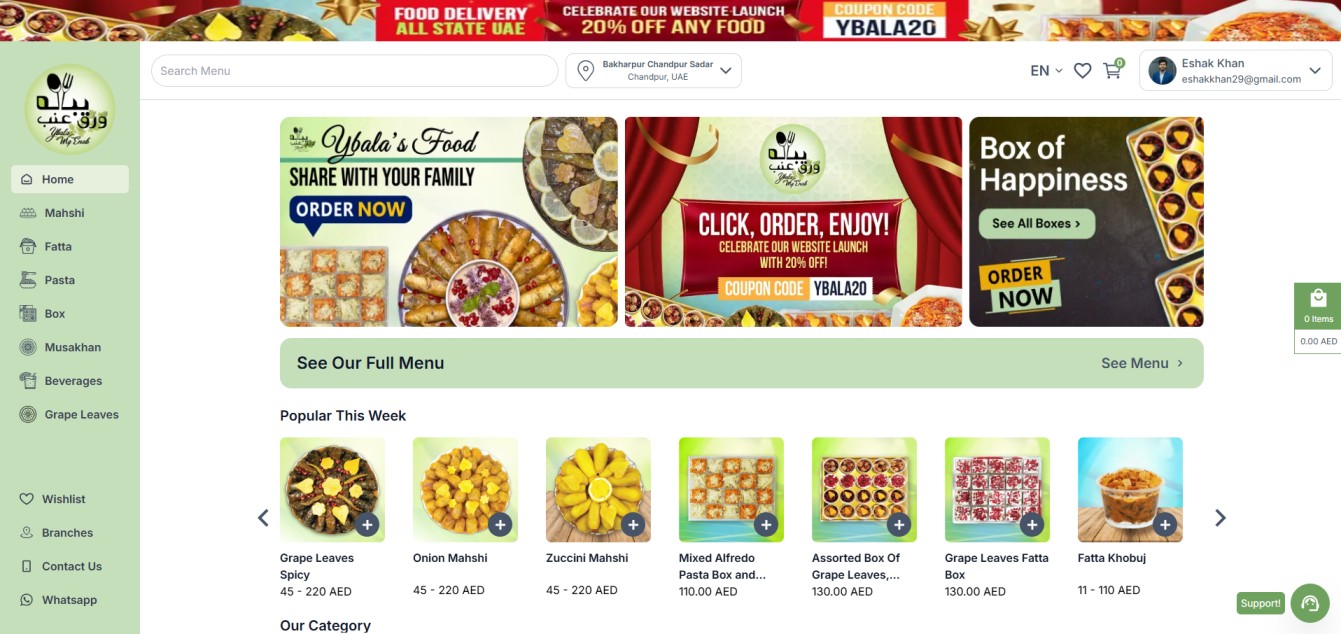Show previous popular items with left arrow
The image size is (1341, 634).
coord(263,518)
